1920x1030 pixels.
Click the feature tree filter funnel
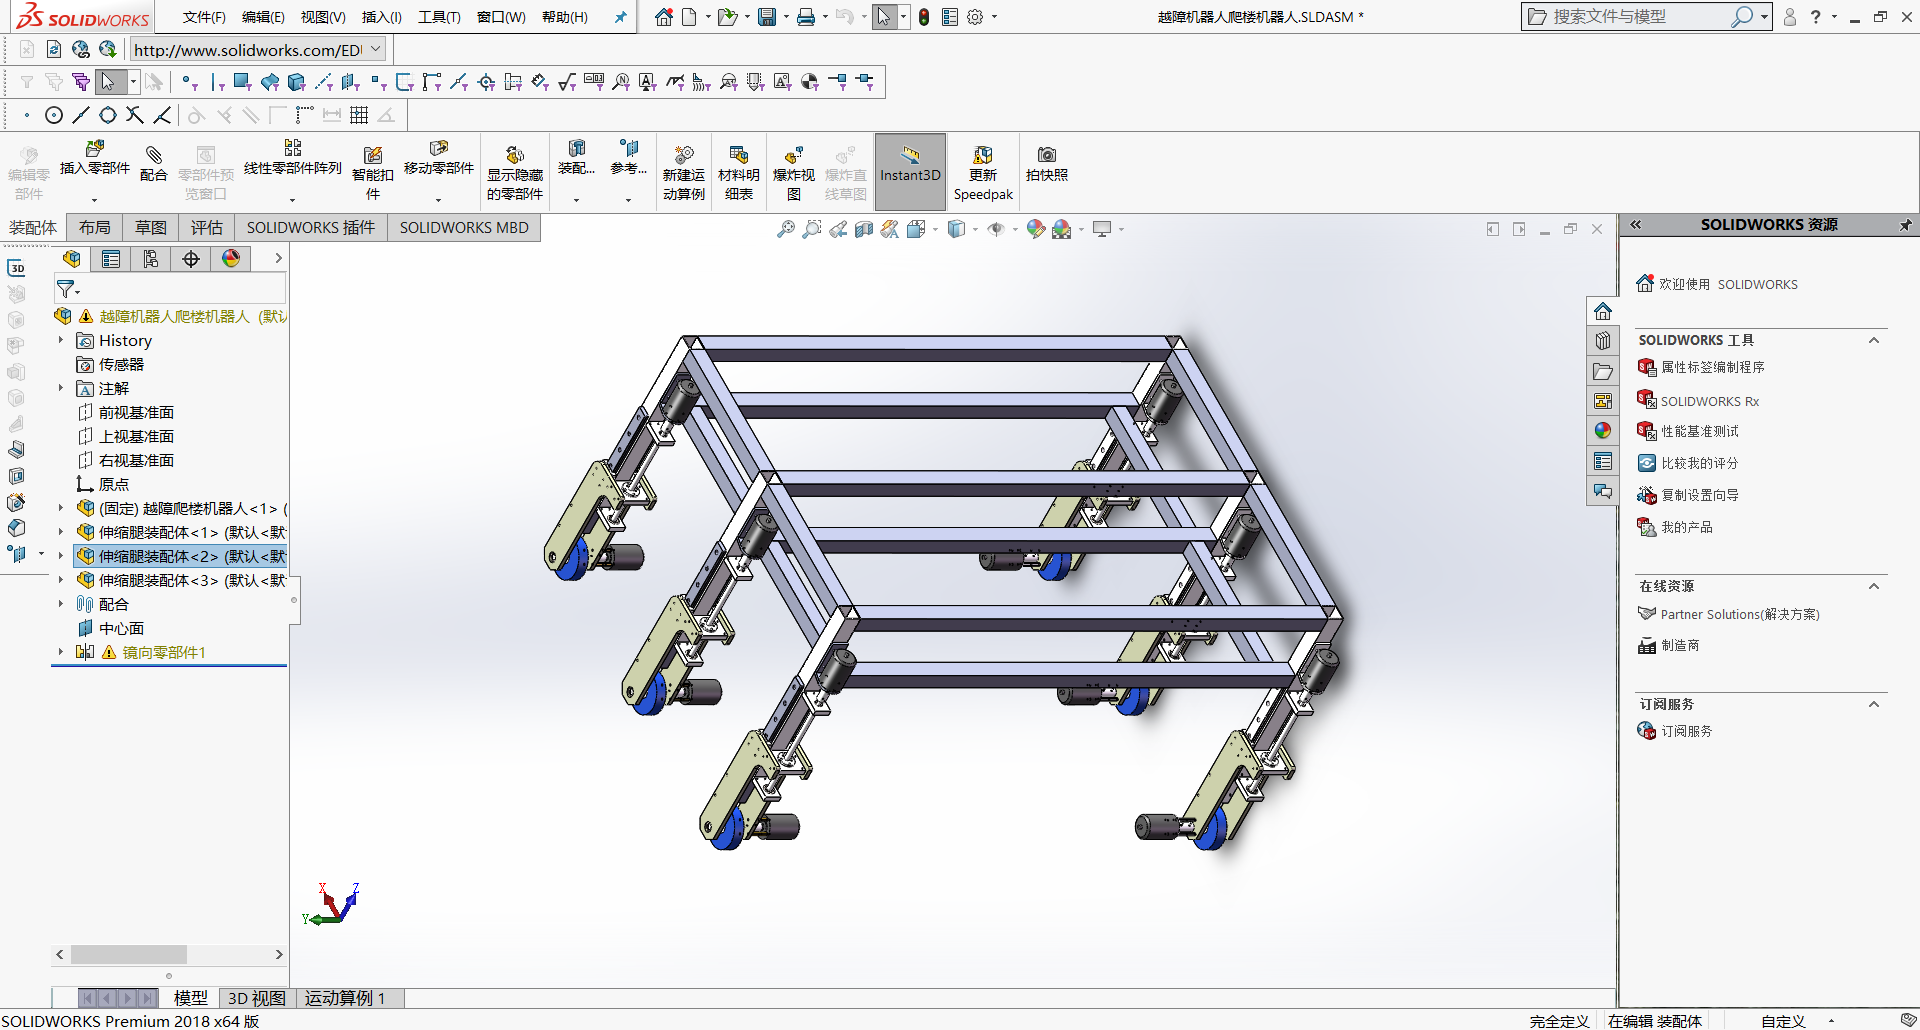click(67, 289)
